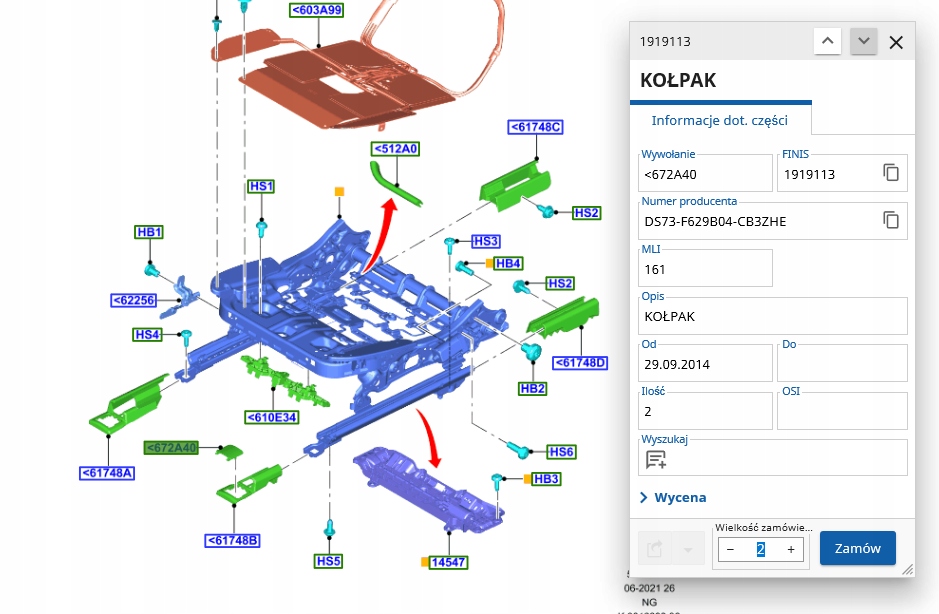Click the Zamów order button
Screen dimensions: 939x614
[858, 548]
